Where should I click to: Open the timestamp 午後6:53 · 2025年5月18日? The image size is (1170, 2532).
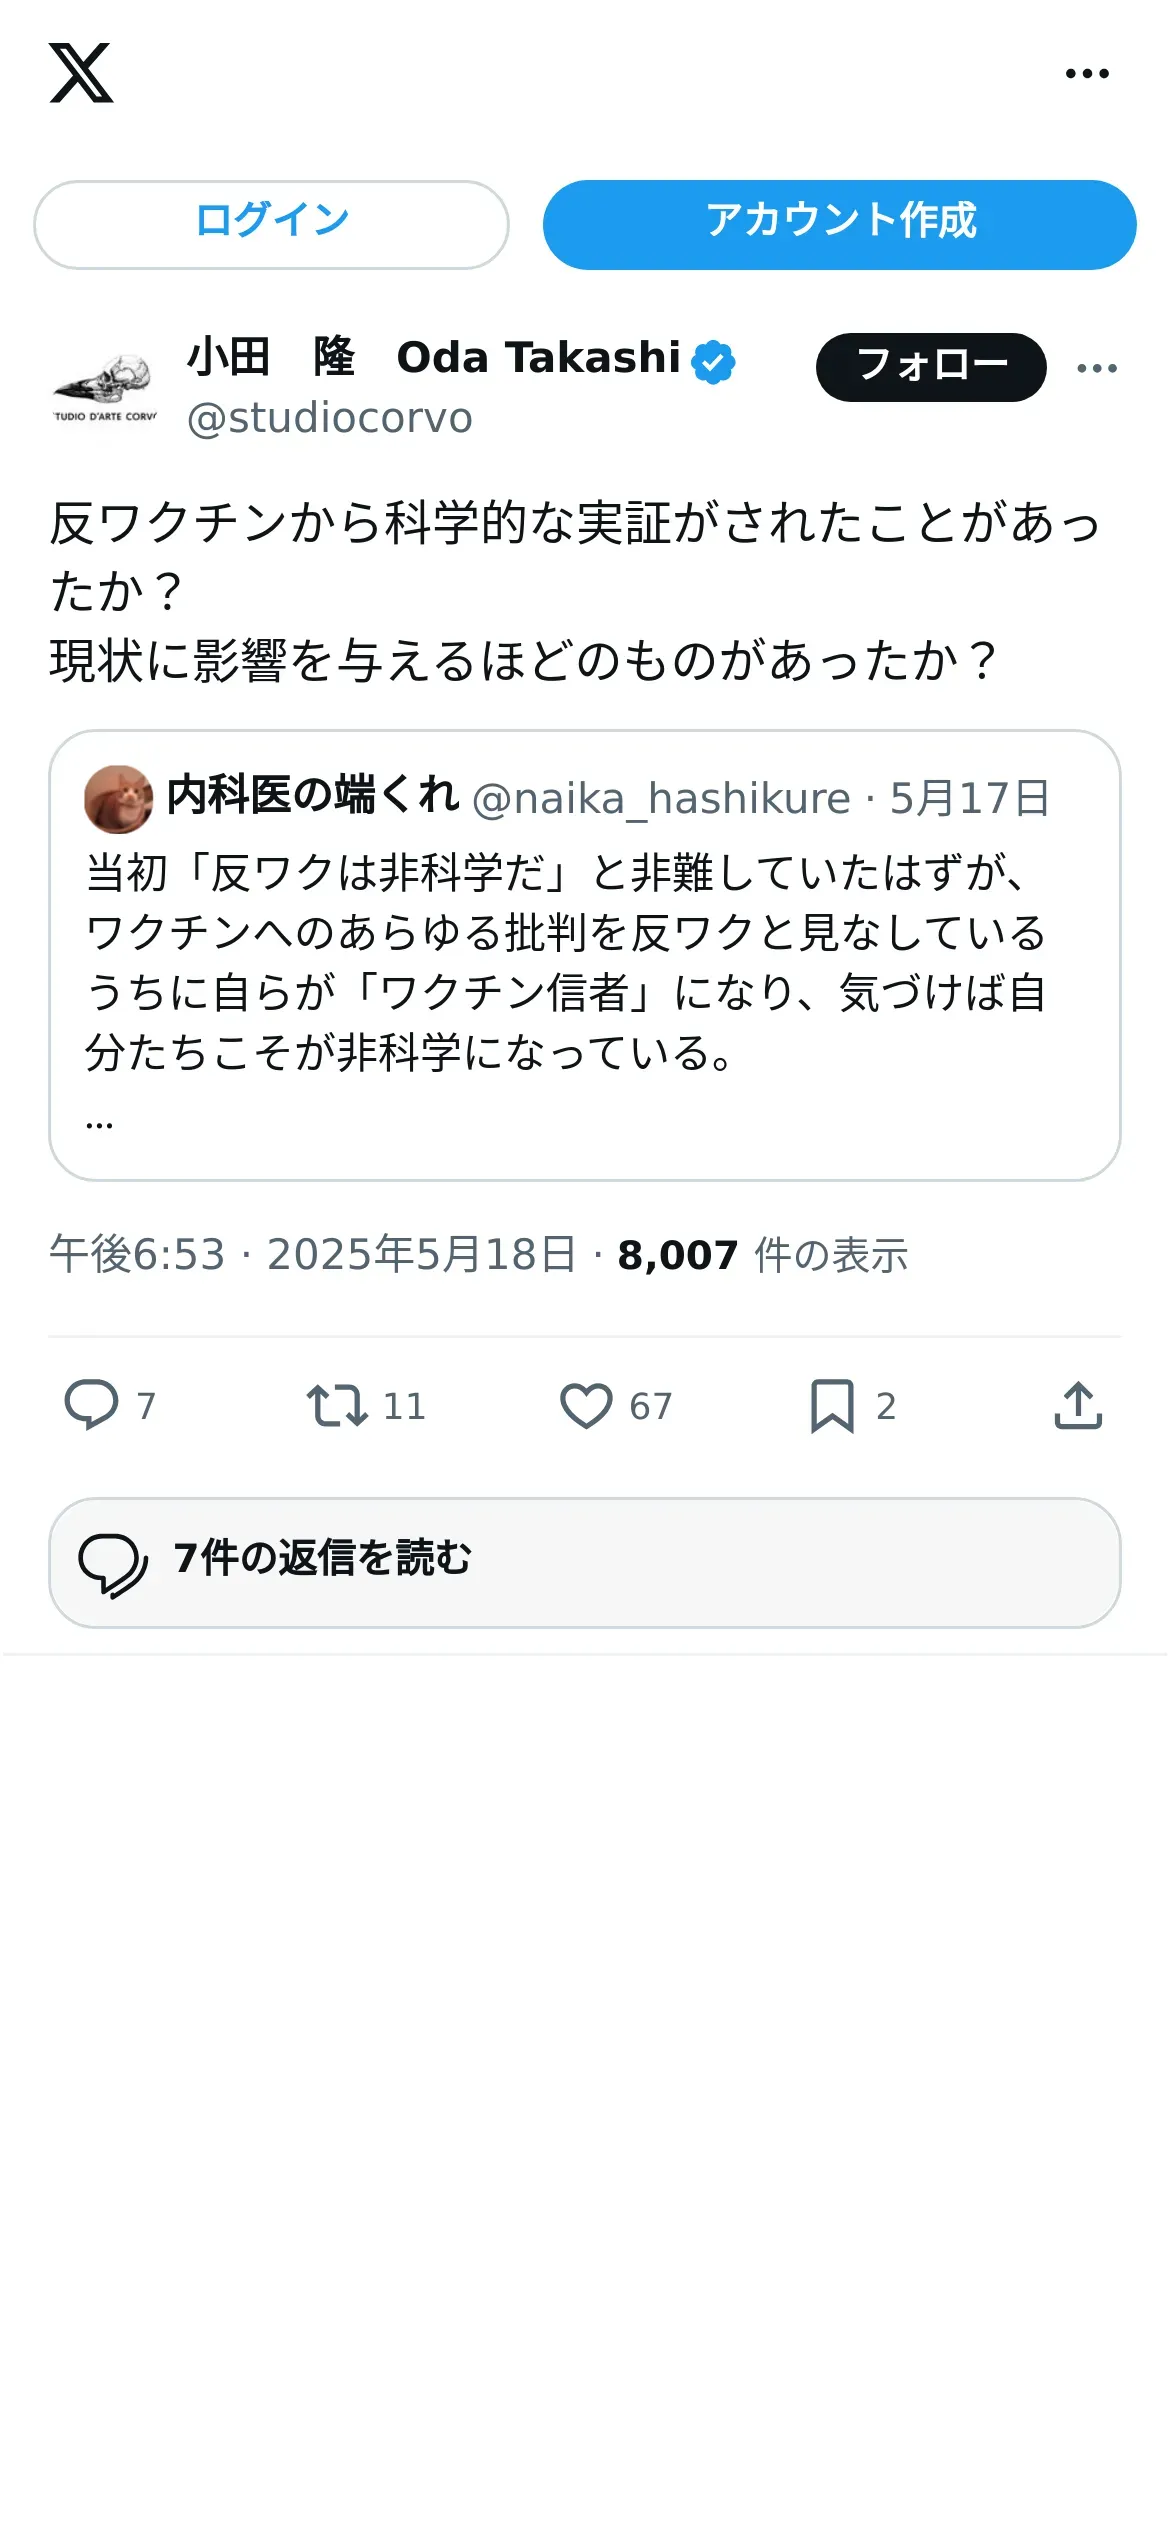313,1254
